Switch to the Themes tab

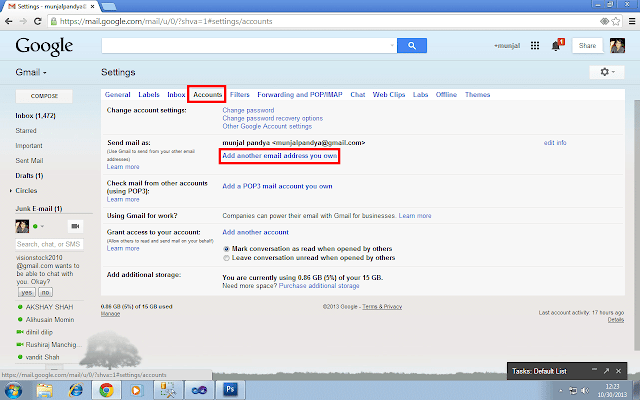pos(478,95)
